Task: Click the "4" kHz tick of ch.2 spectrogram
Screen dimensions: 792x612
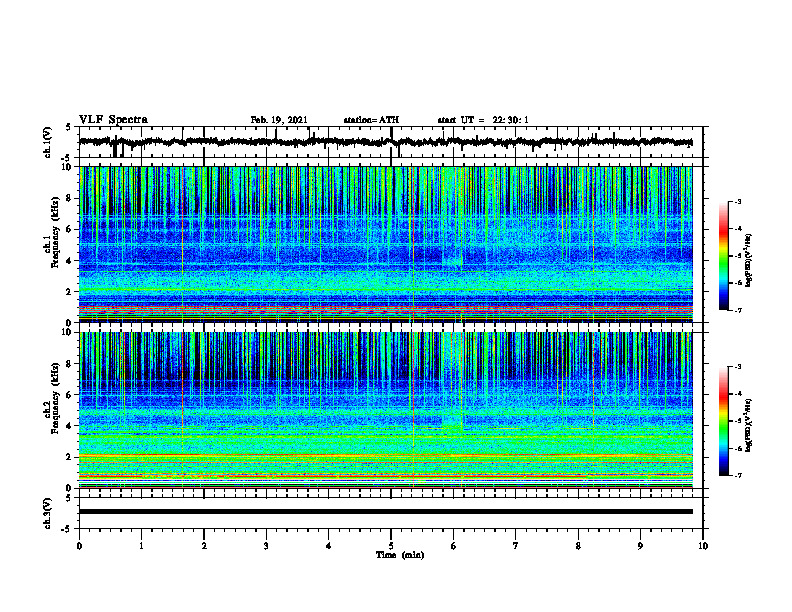Action: (70, 426)
